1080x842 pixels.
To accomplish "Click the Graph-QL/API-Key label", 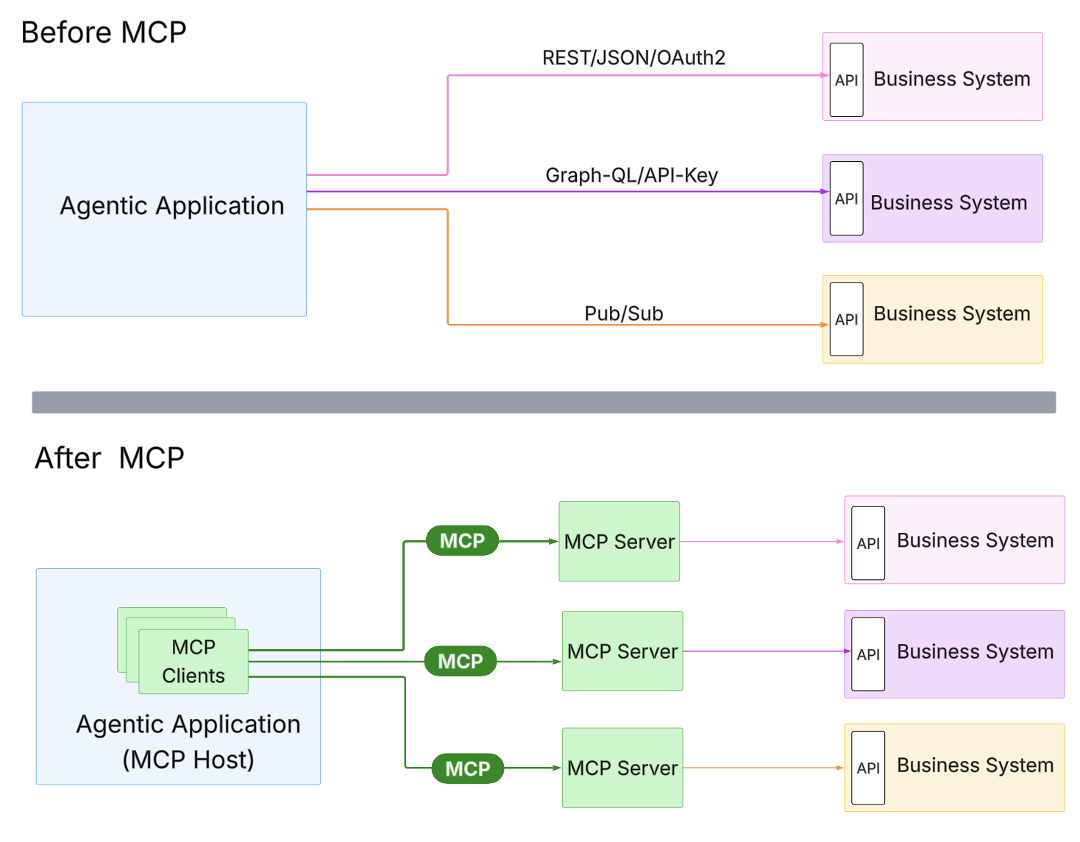I will pyautogui.click(x=632, y=174).
